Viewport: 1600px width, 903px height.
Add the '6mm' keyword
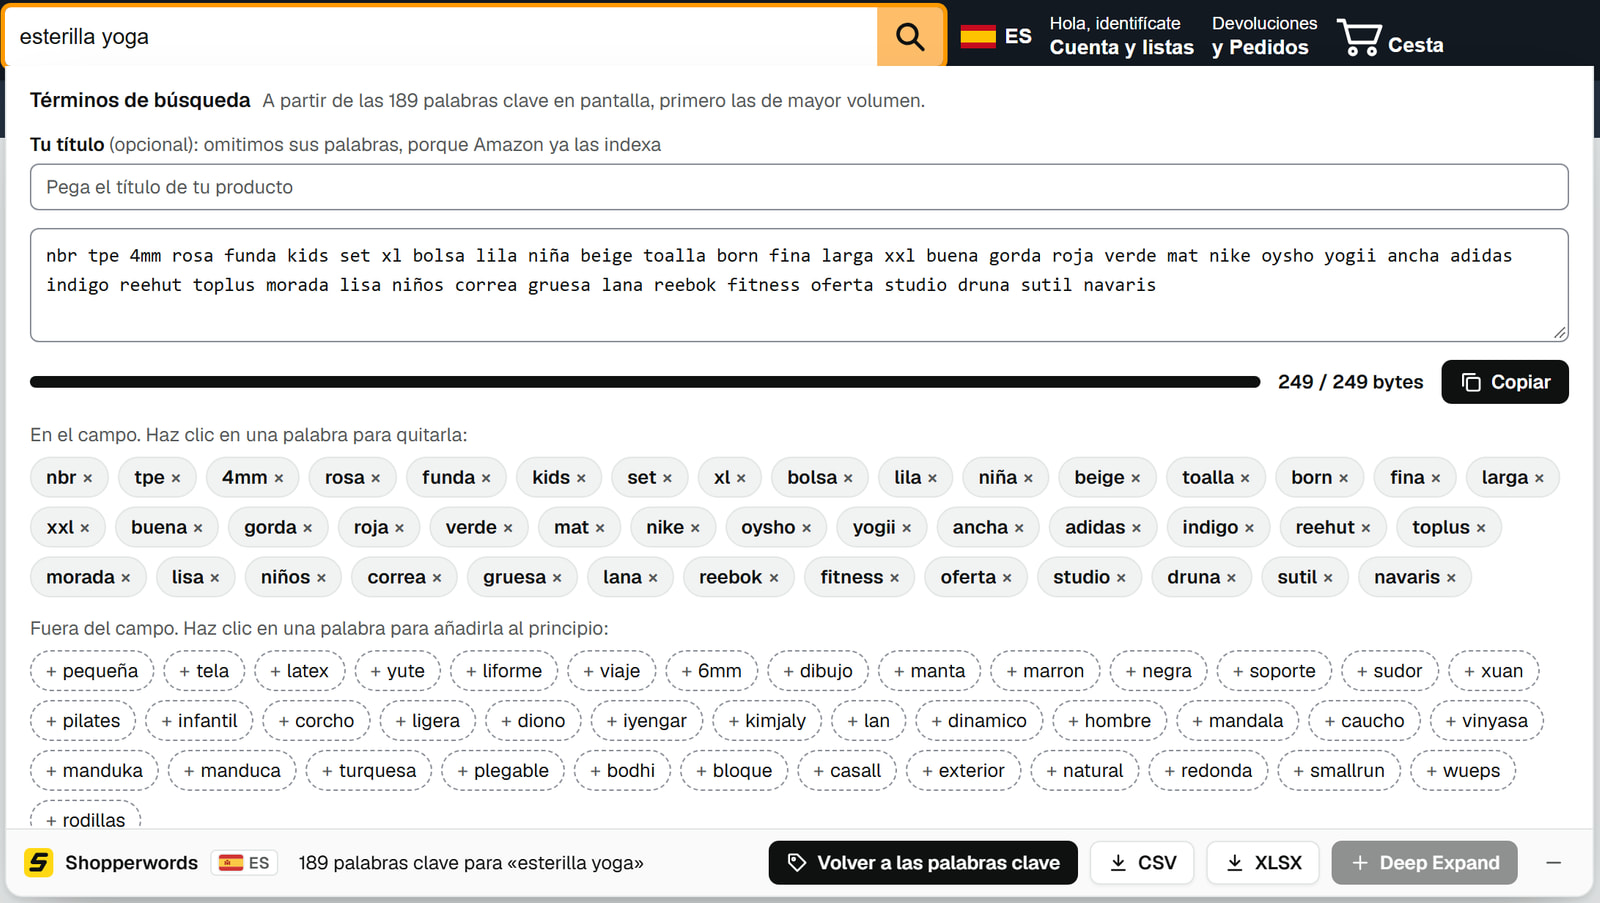[711, 671]
